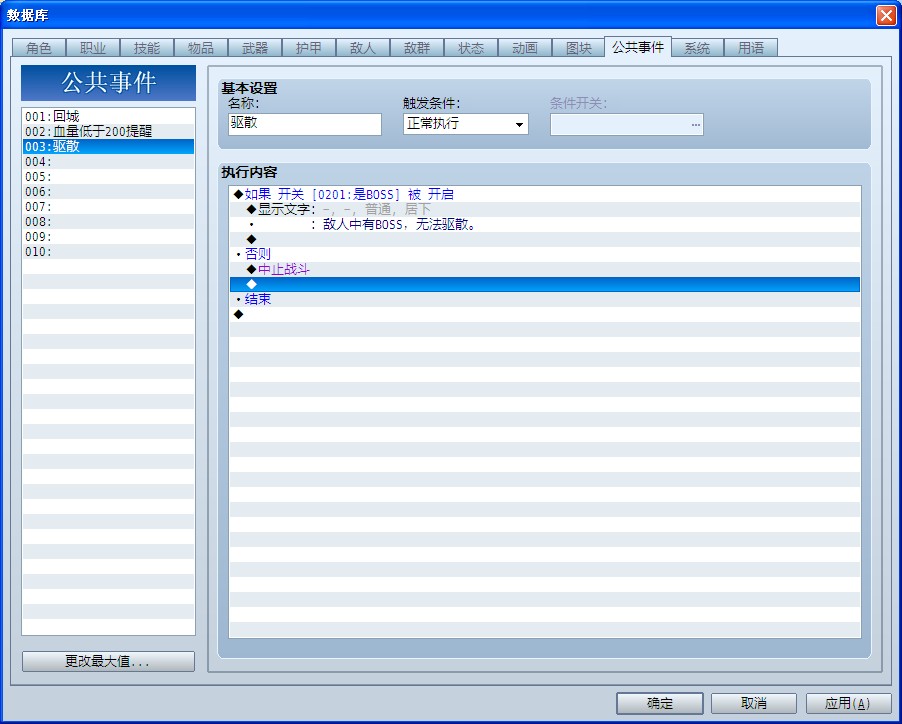902x724 pixels.
Task: Click the 取消 button
Action: 754,703
